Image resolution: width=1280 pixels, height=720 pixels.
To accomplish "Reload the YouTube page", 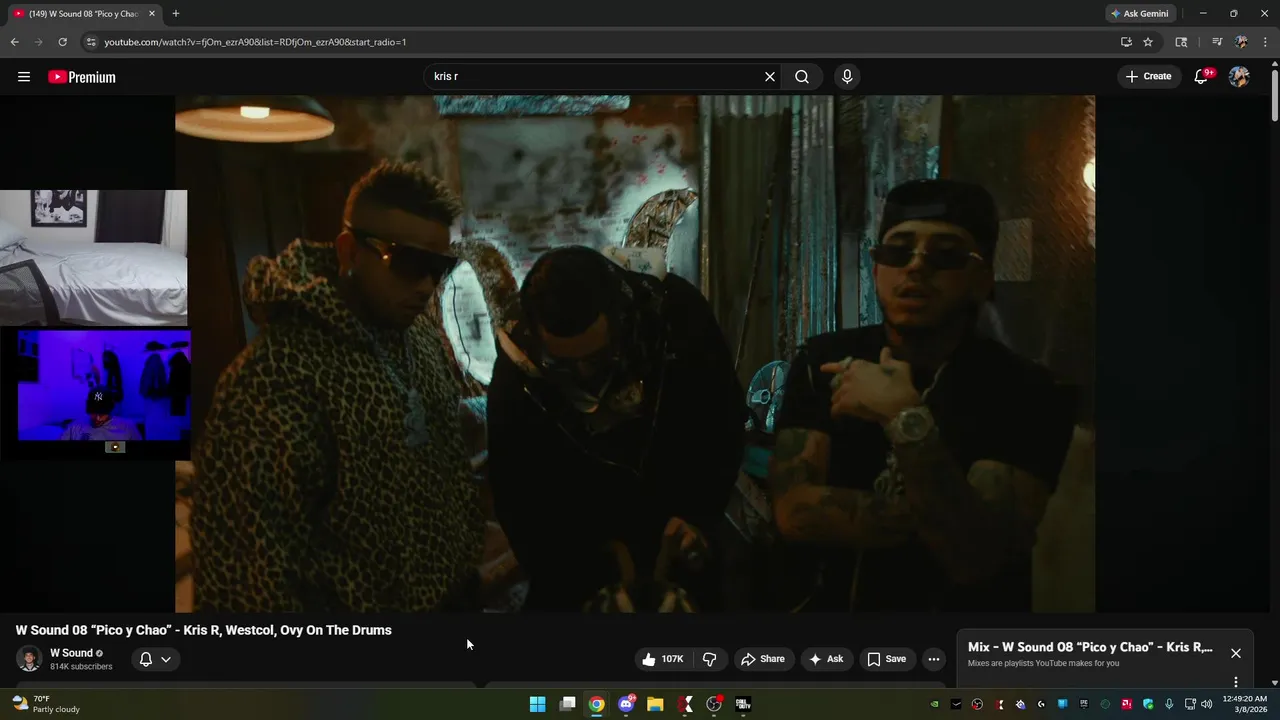I will tap(62, 42).
